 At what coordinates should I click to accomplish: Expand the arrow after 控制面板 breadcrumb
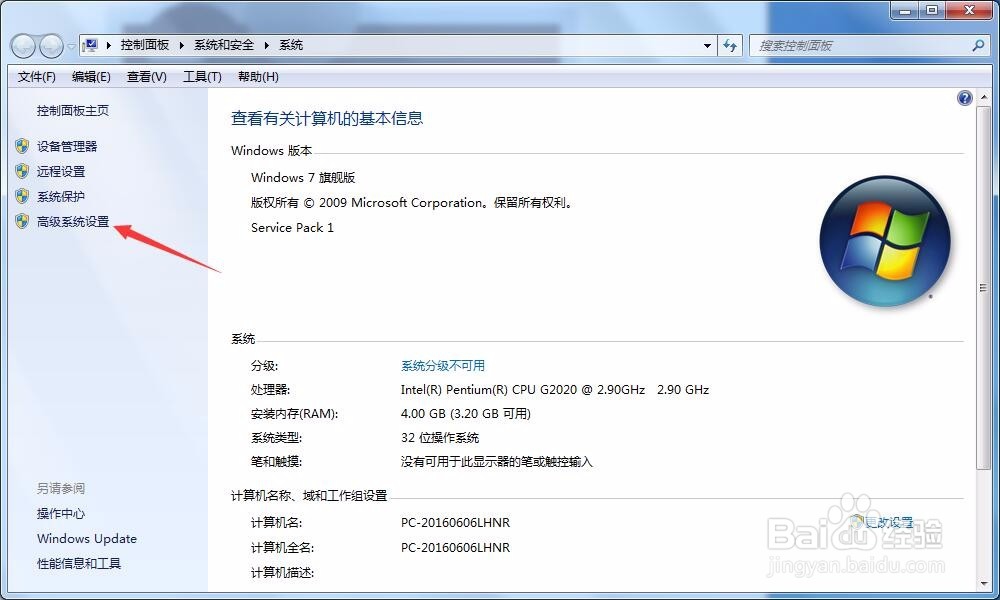182,45
